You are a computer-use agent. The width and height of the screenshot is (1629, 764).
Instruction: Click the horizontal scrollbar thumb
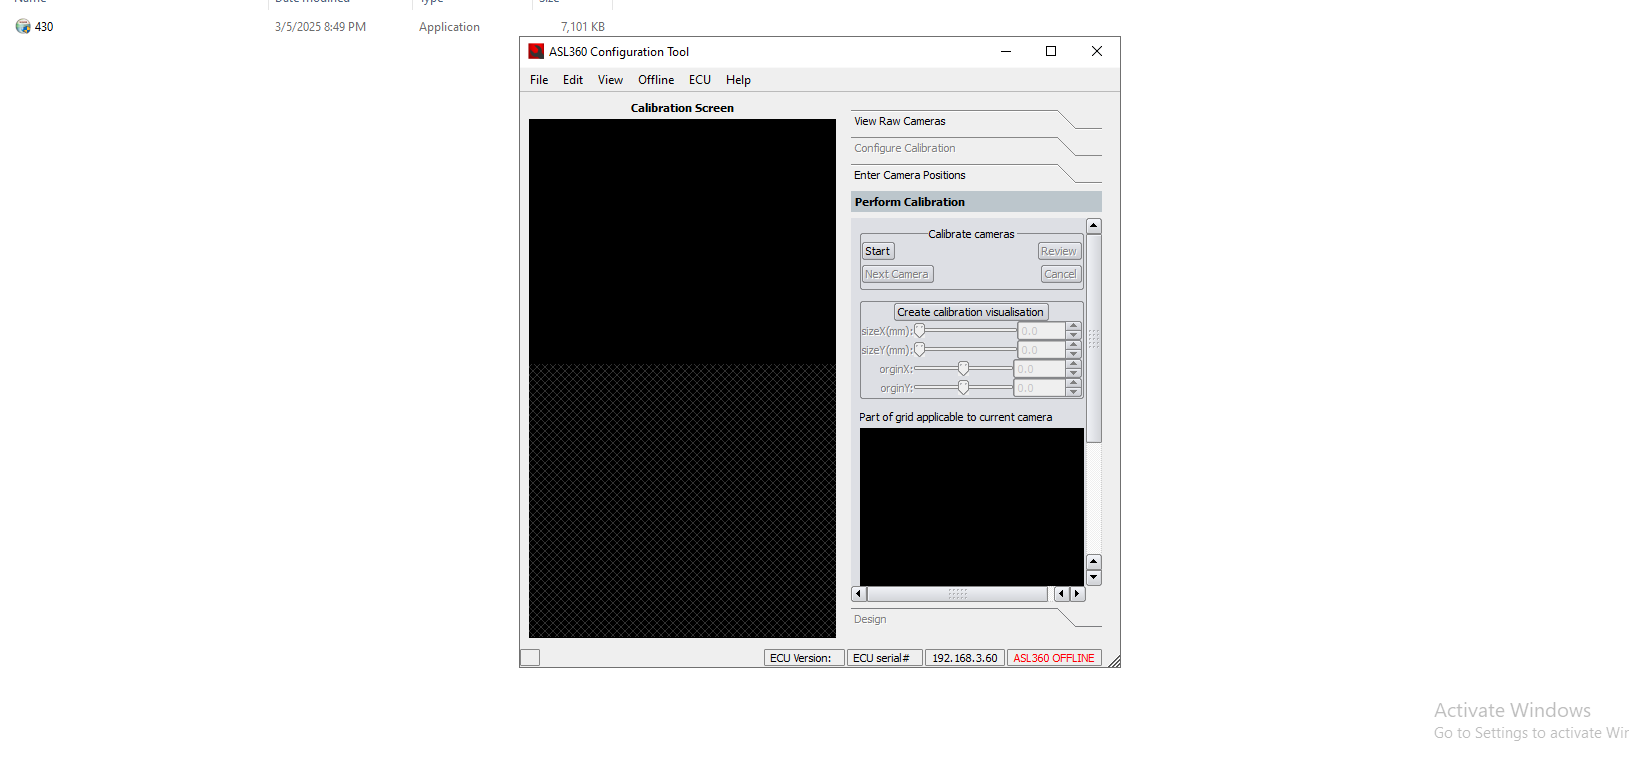pos(957,594)
